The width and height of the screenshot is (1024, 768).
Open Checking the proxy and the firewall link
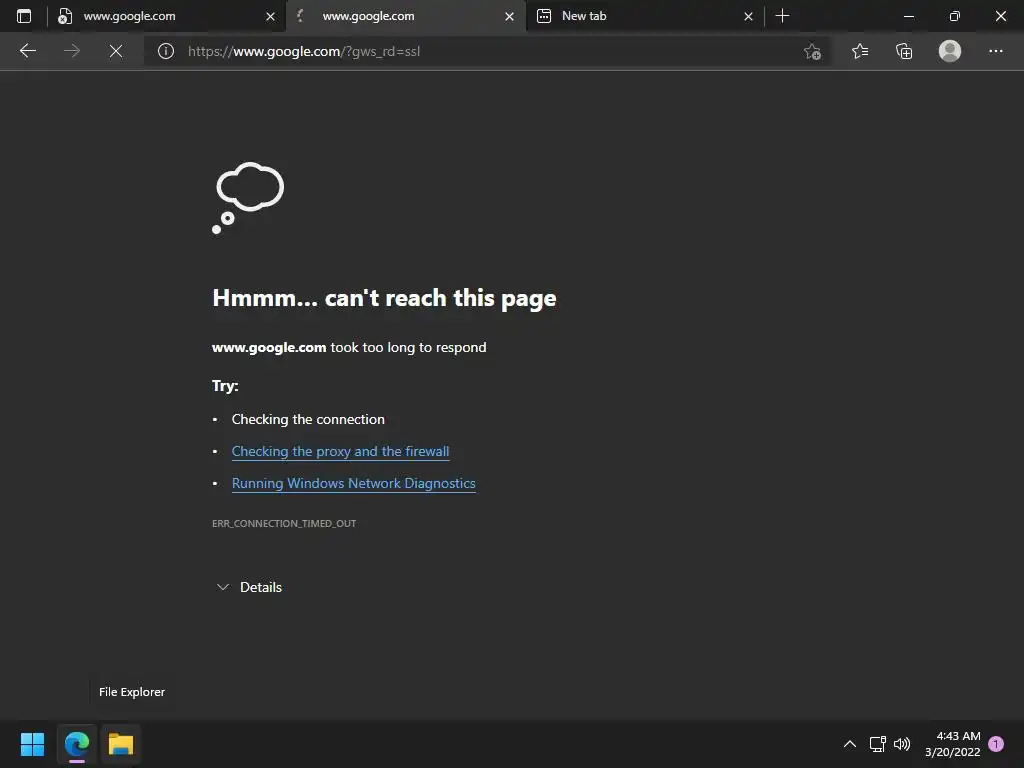[340, 451]
